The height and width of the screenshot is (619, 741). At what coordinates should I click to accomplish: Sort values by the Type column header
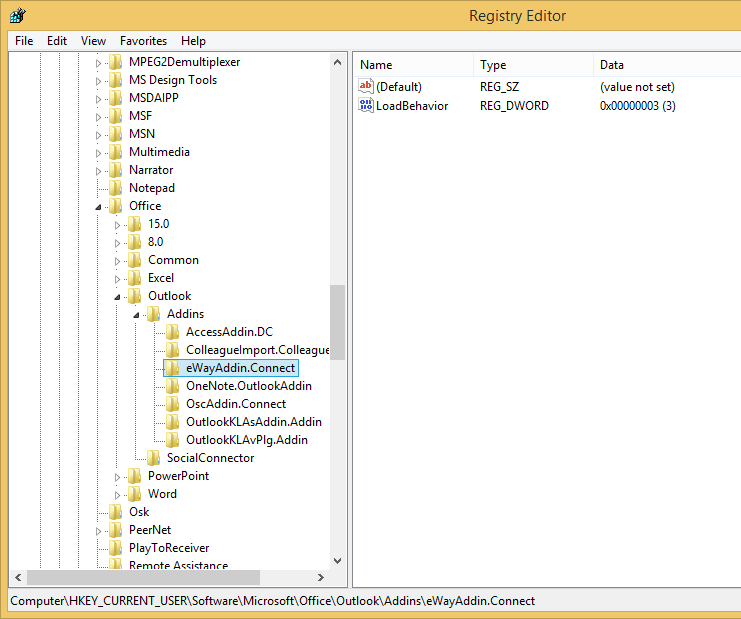tap(533, 65)
